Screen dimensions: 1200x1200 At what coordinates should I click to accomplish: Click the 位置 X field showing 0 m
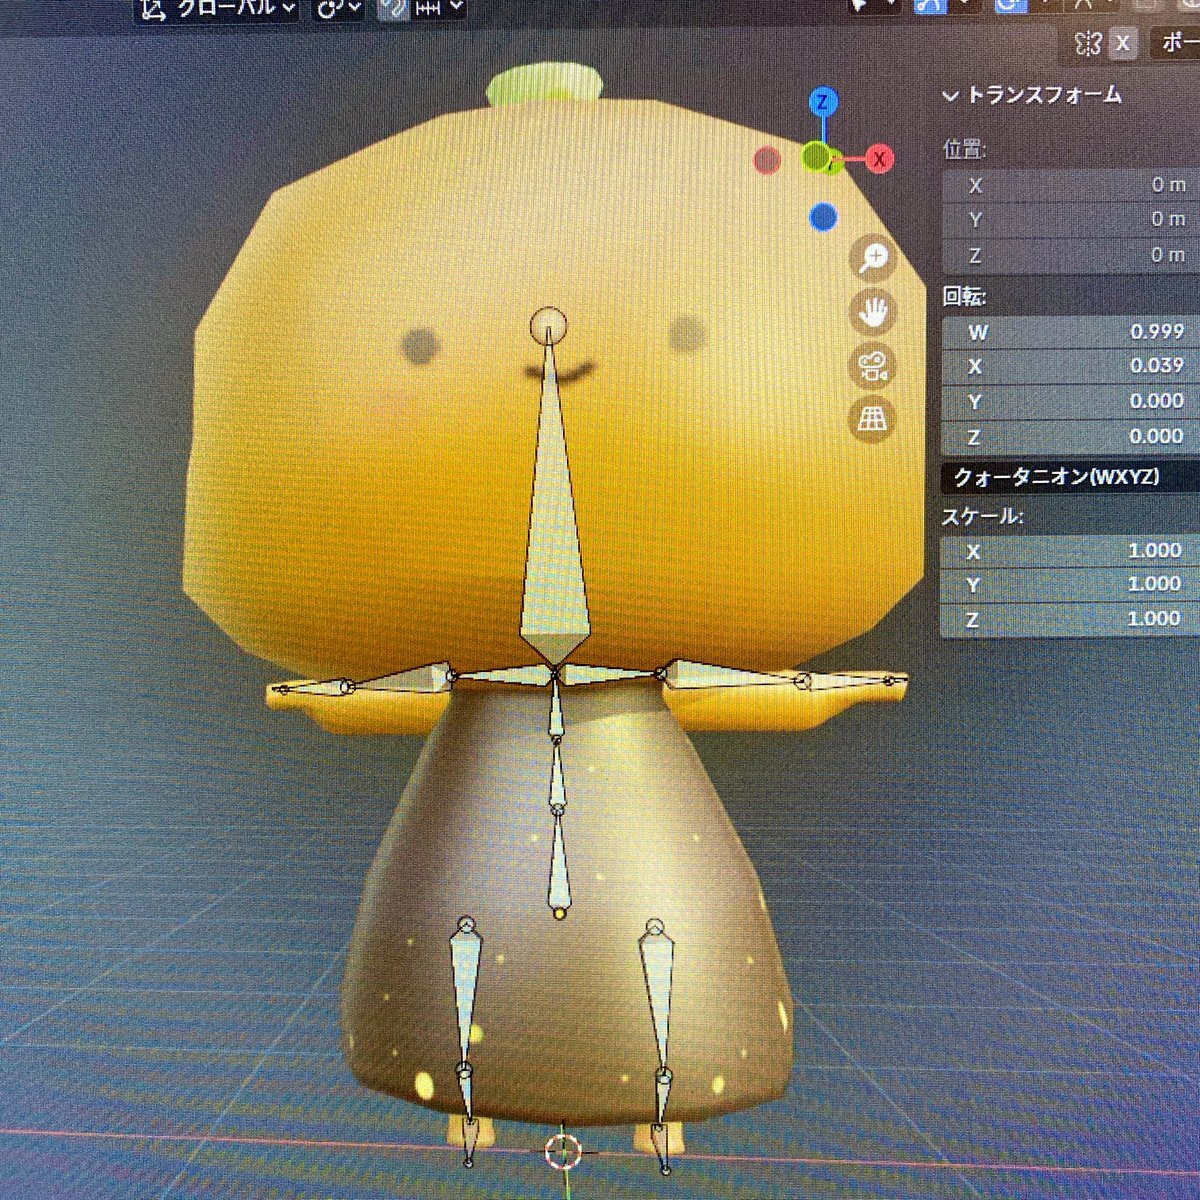tap(1071, 185)
